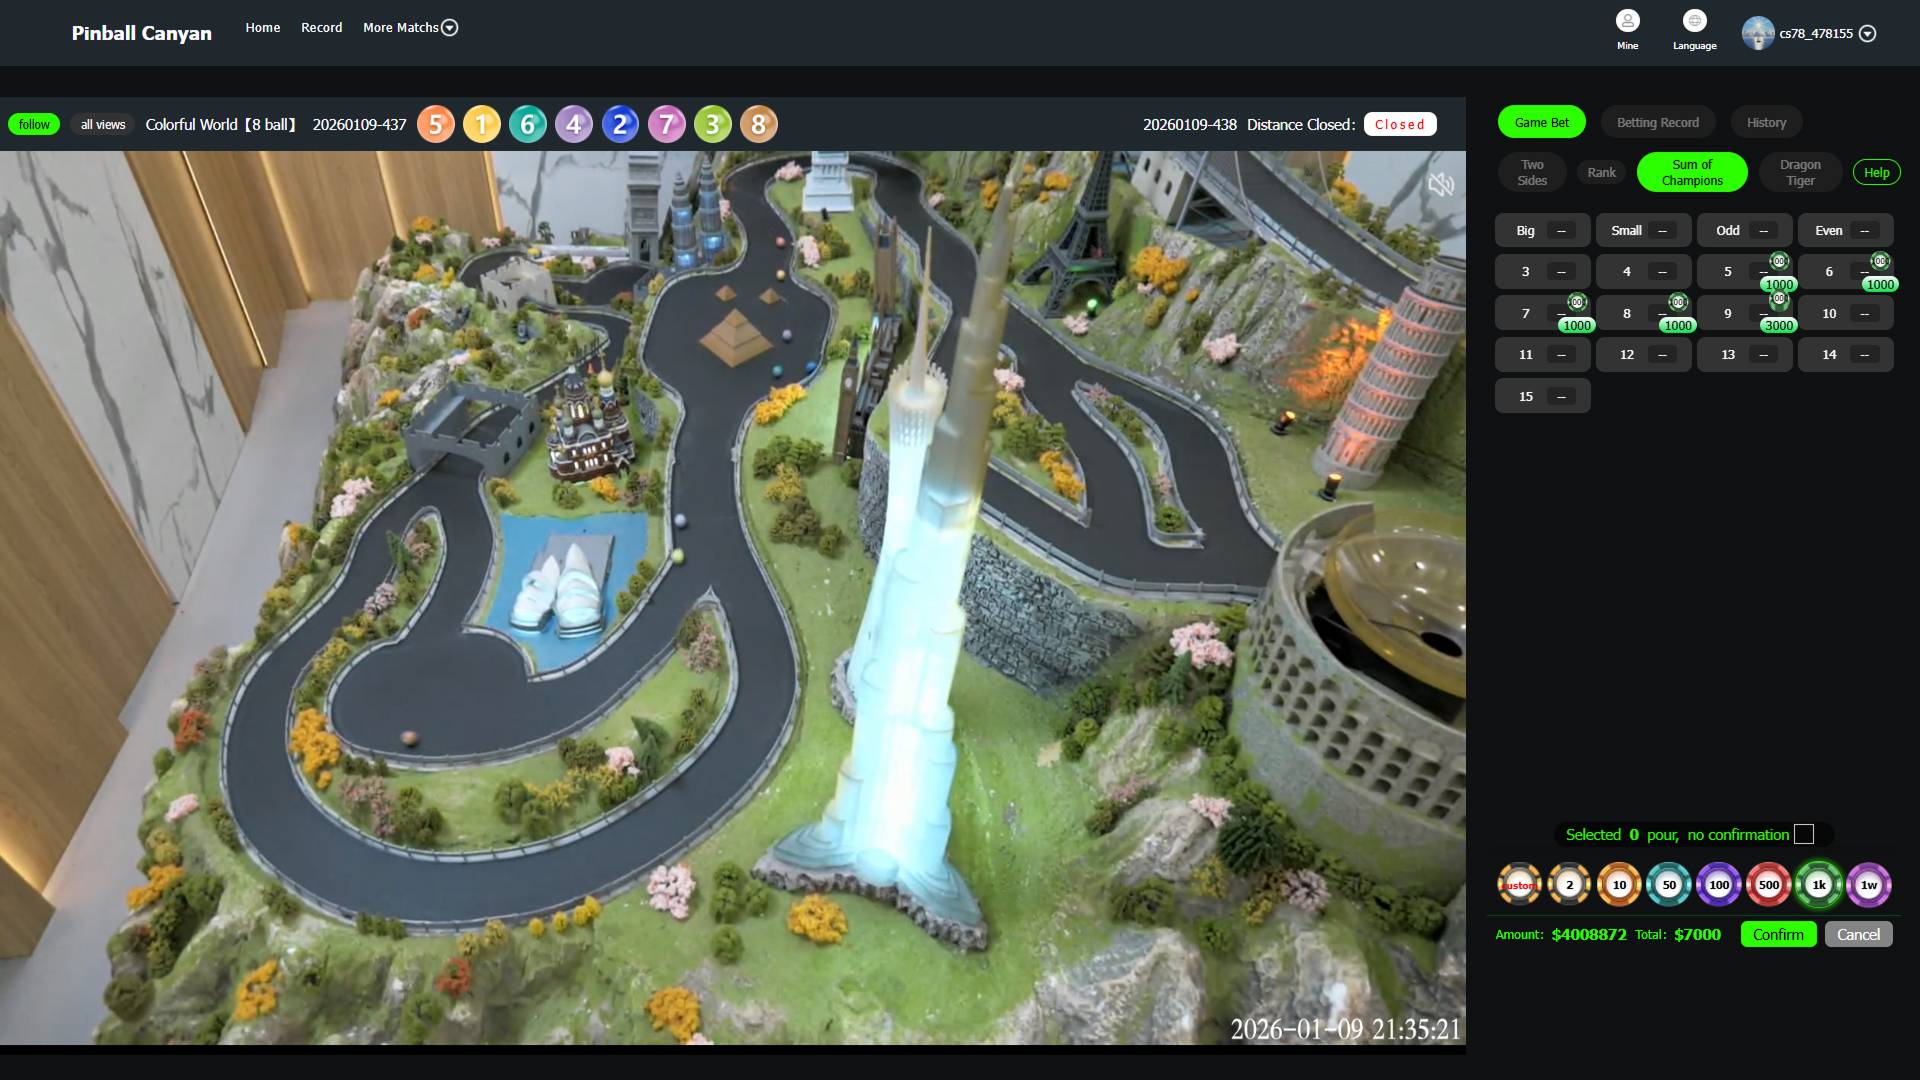Select the 1w purple chip
The width and height of the screenshot is (1920, 1080).
tap(1868, 885)
